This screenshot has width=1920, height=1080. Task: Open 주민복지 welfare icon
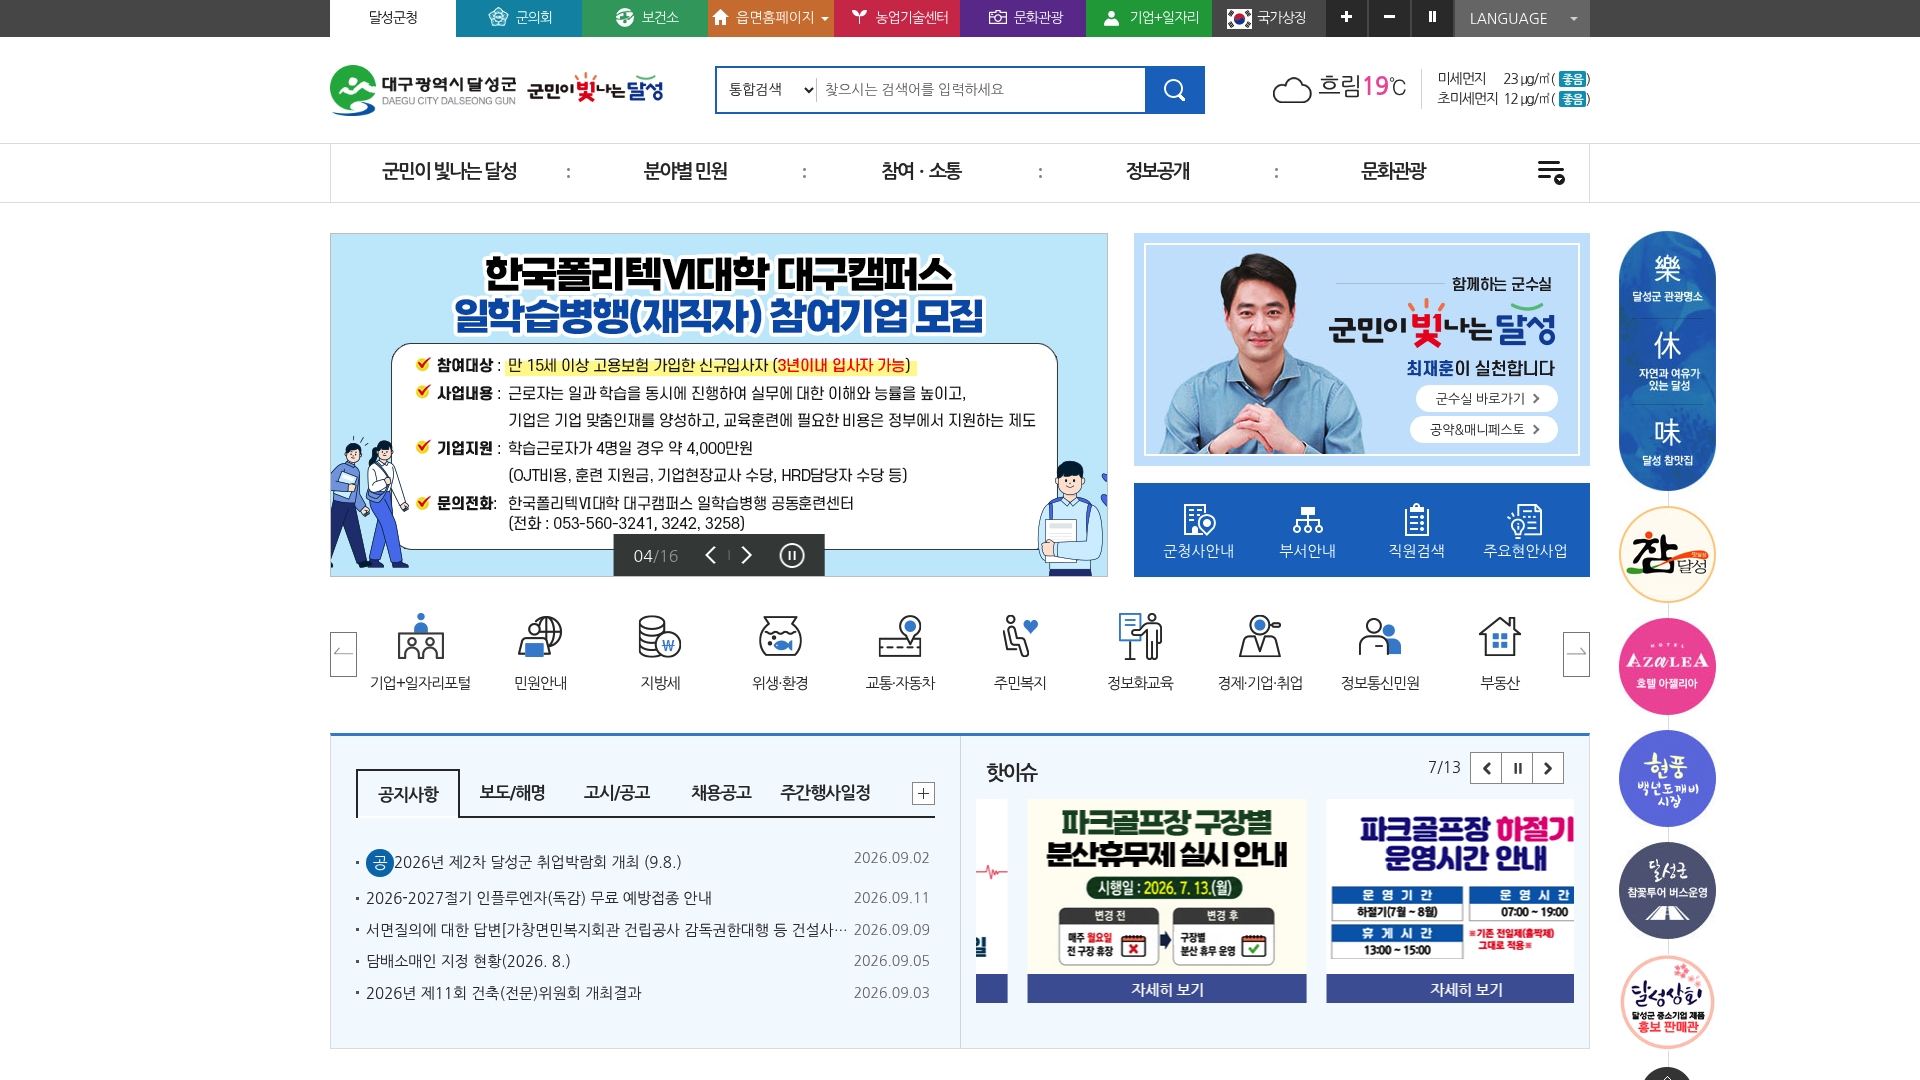tap(1020, 652)
